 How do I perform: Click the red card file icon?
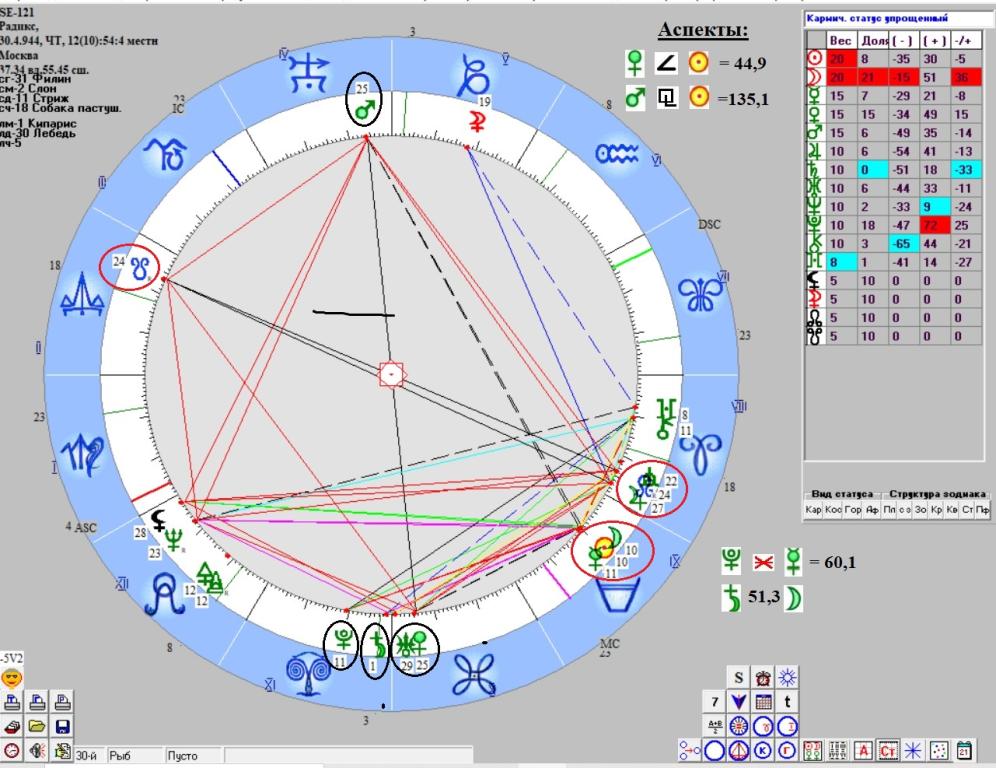tap(13, 727)
